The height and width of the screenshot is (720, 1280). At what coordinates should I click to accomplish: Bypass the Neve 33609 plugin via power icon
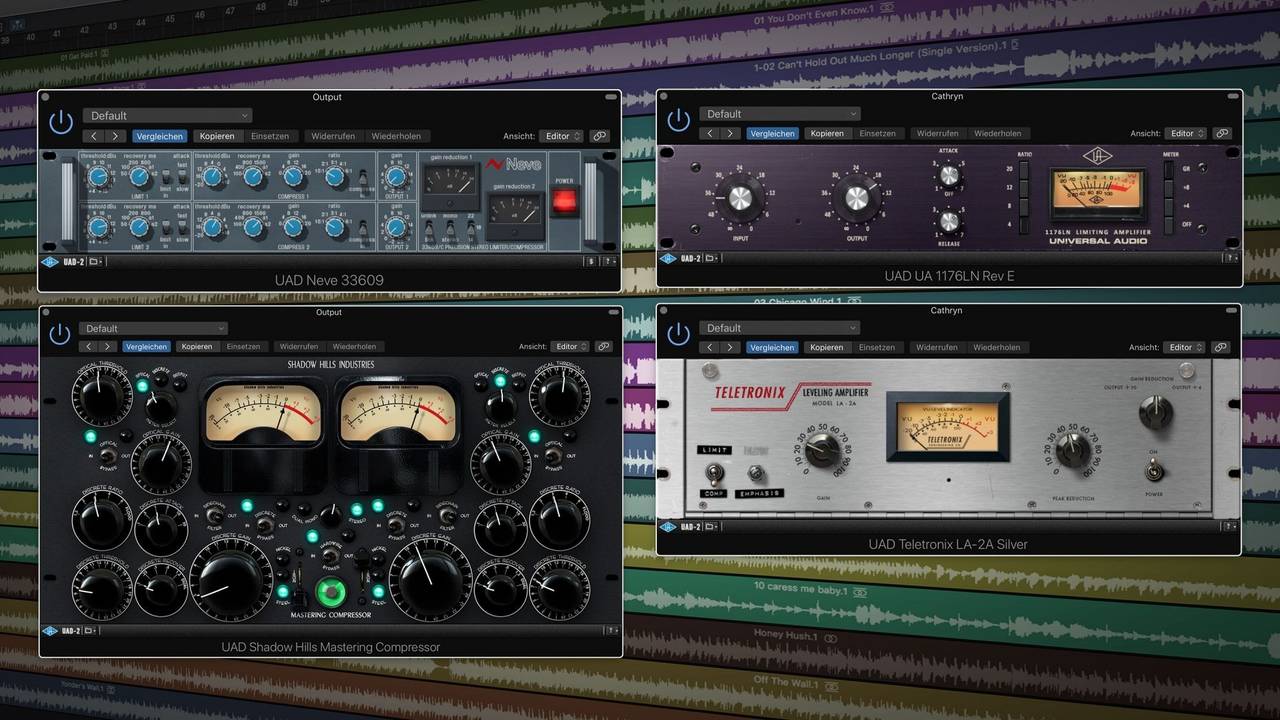61,122
